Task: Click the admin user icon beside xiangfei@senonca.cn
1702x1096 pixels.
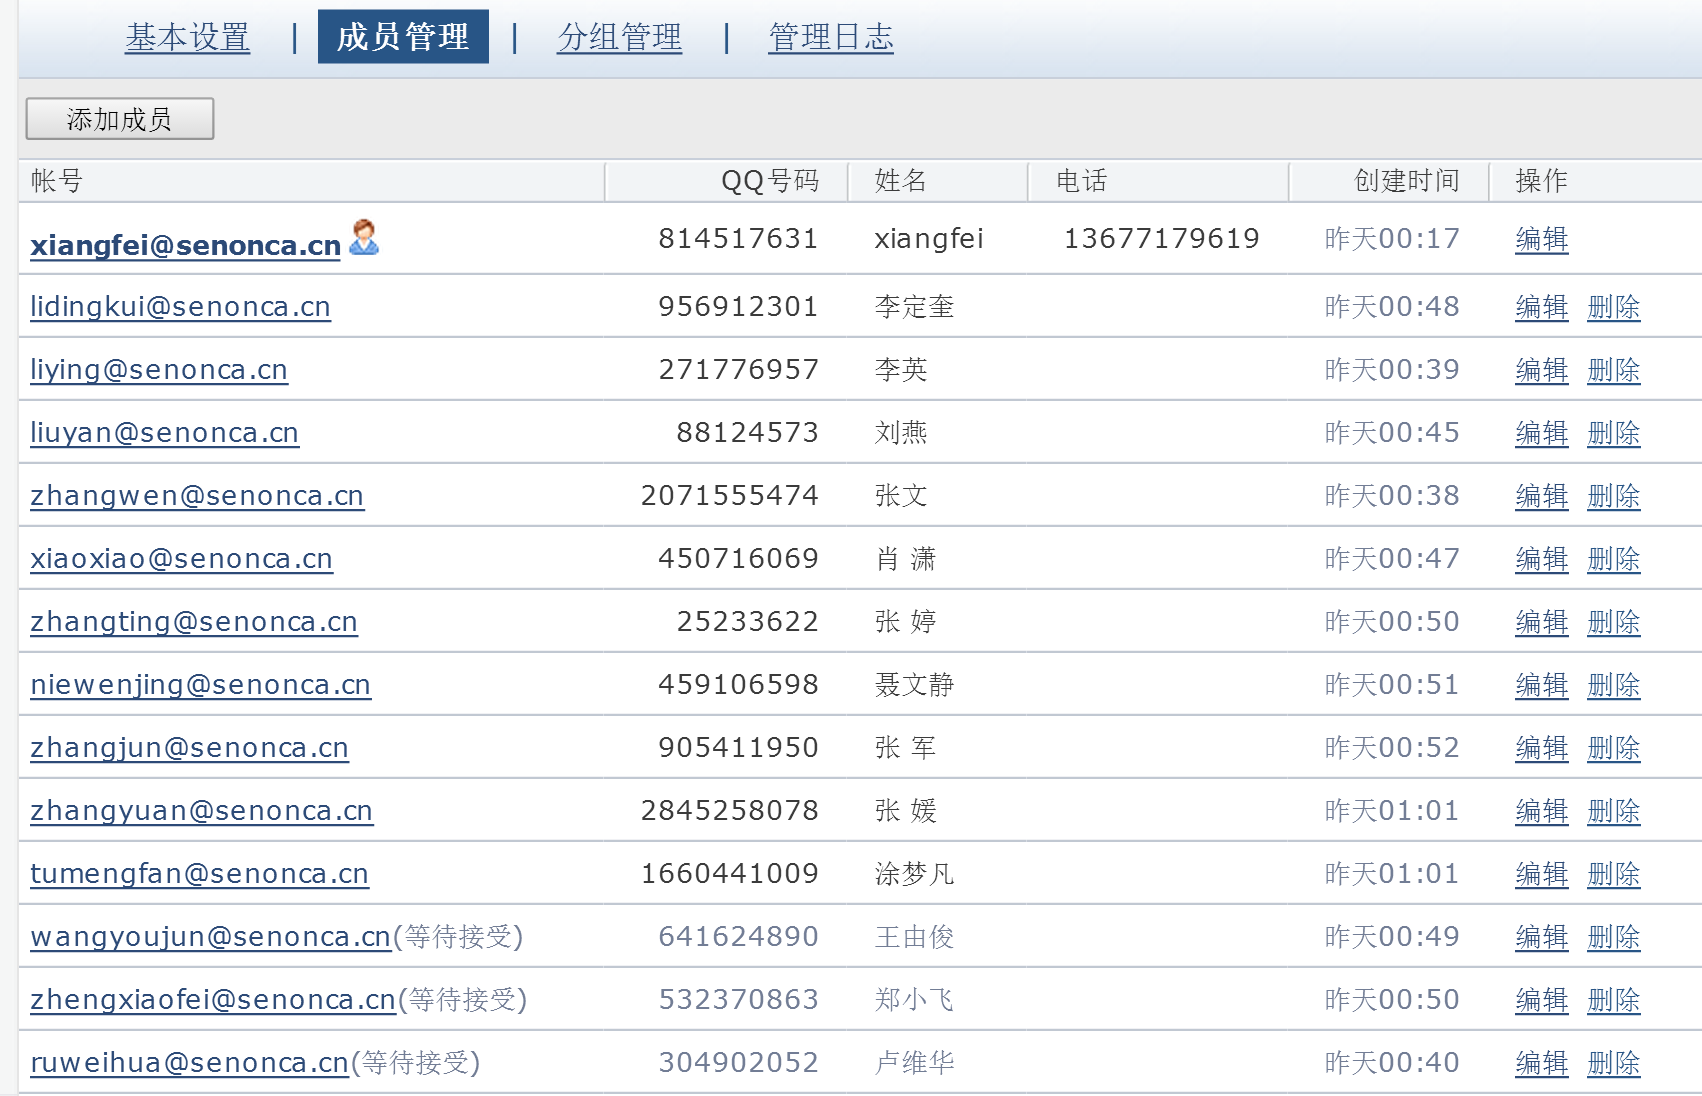Action: pos(364,237)
